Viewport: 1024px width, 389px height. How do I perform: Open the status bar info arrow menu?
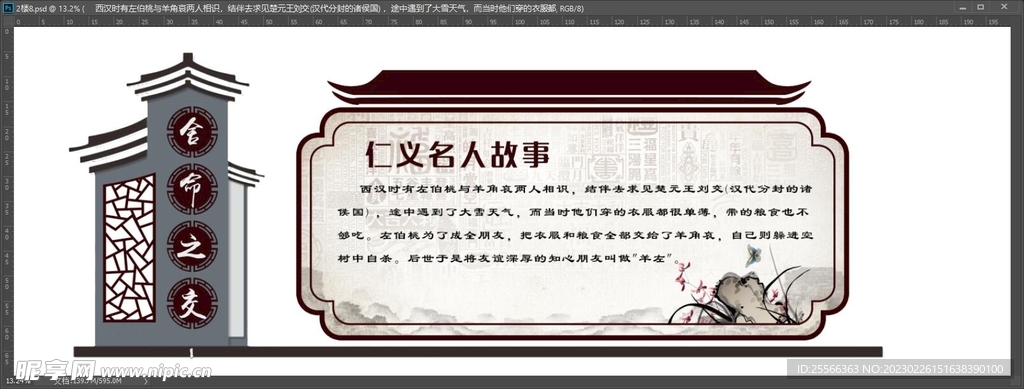coord(145,381)
